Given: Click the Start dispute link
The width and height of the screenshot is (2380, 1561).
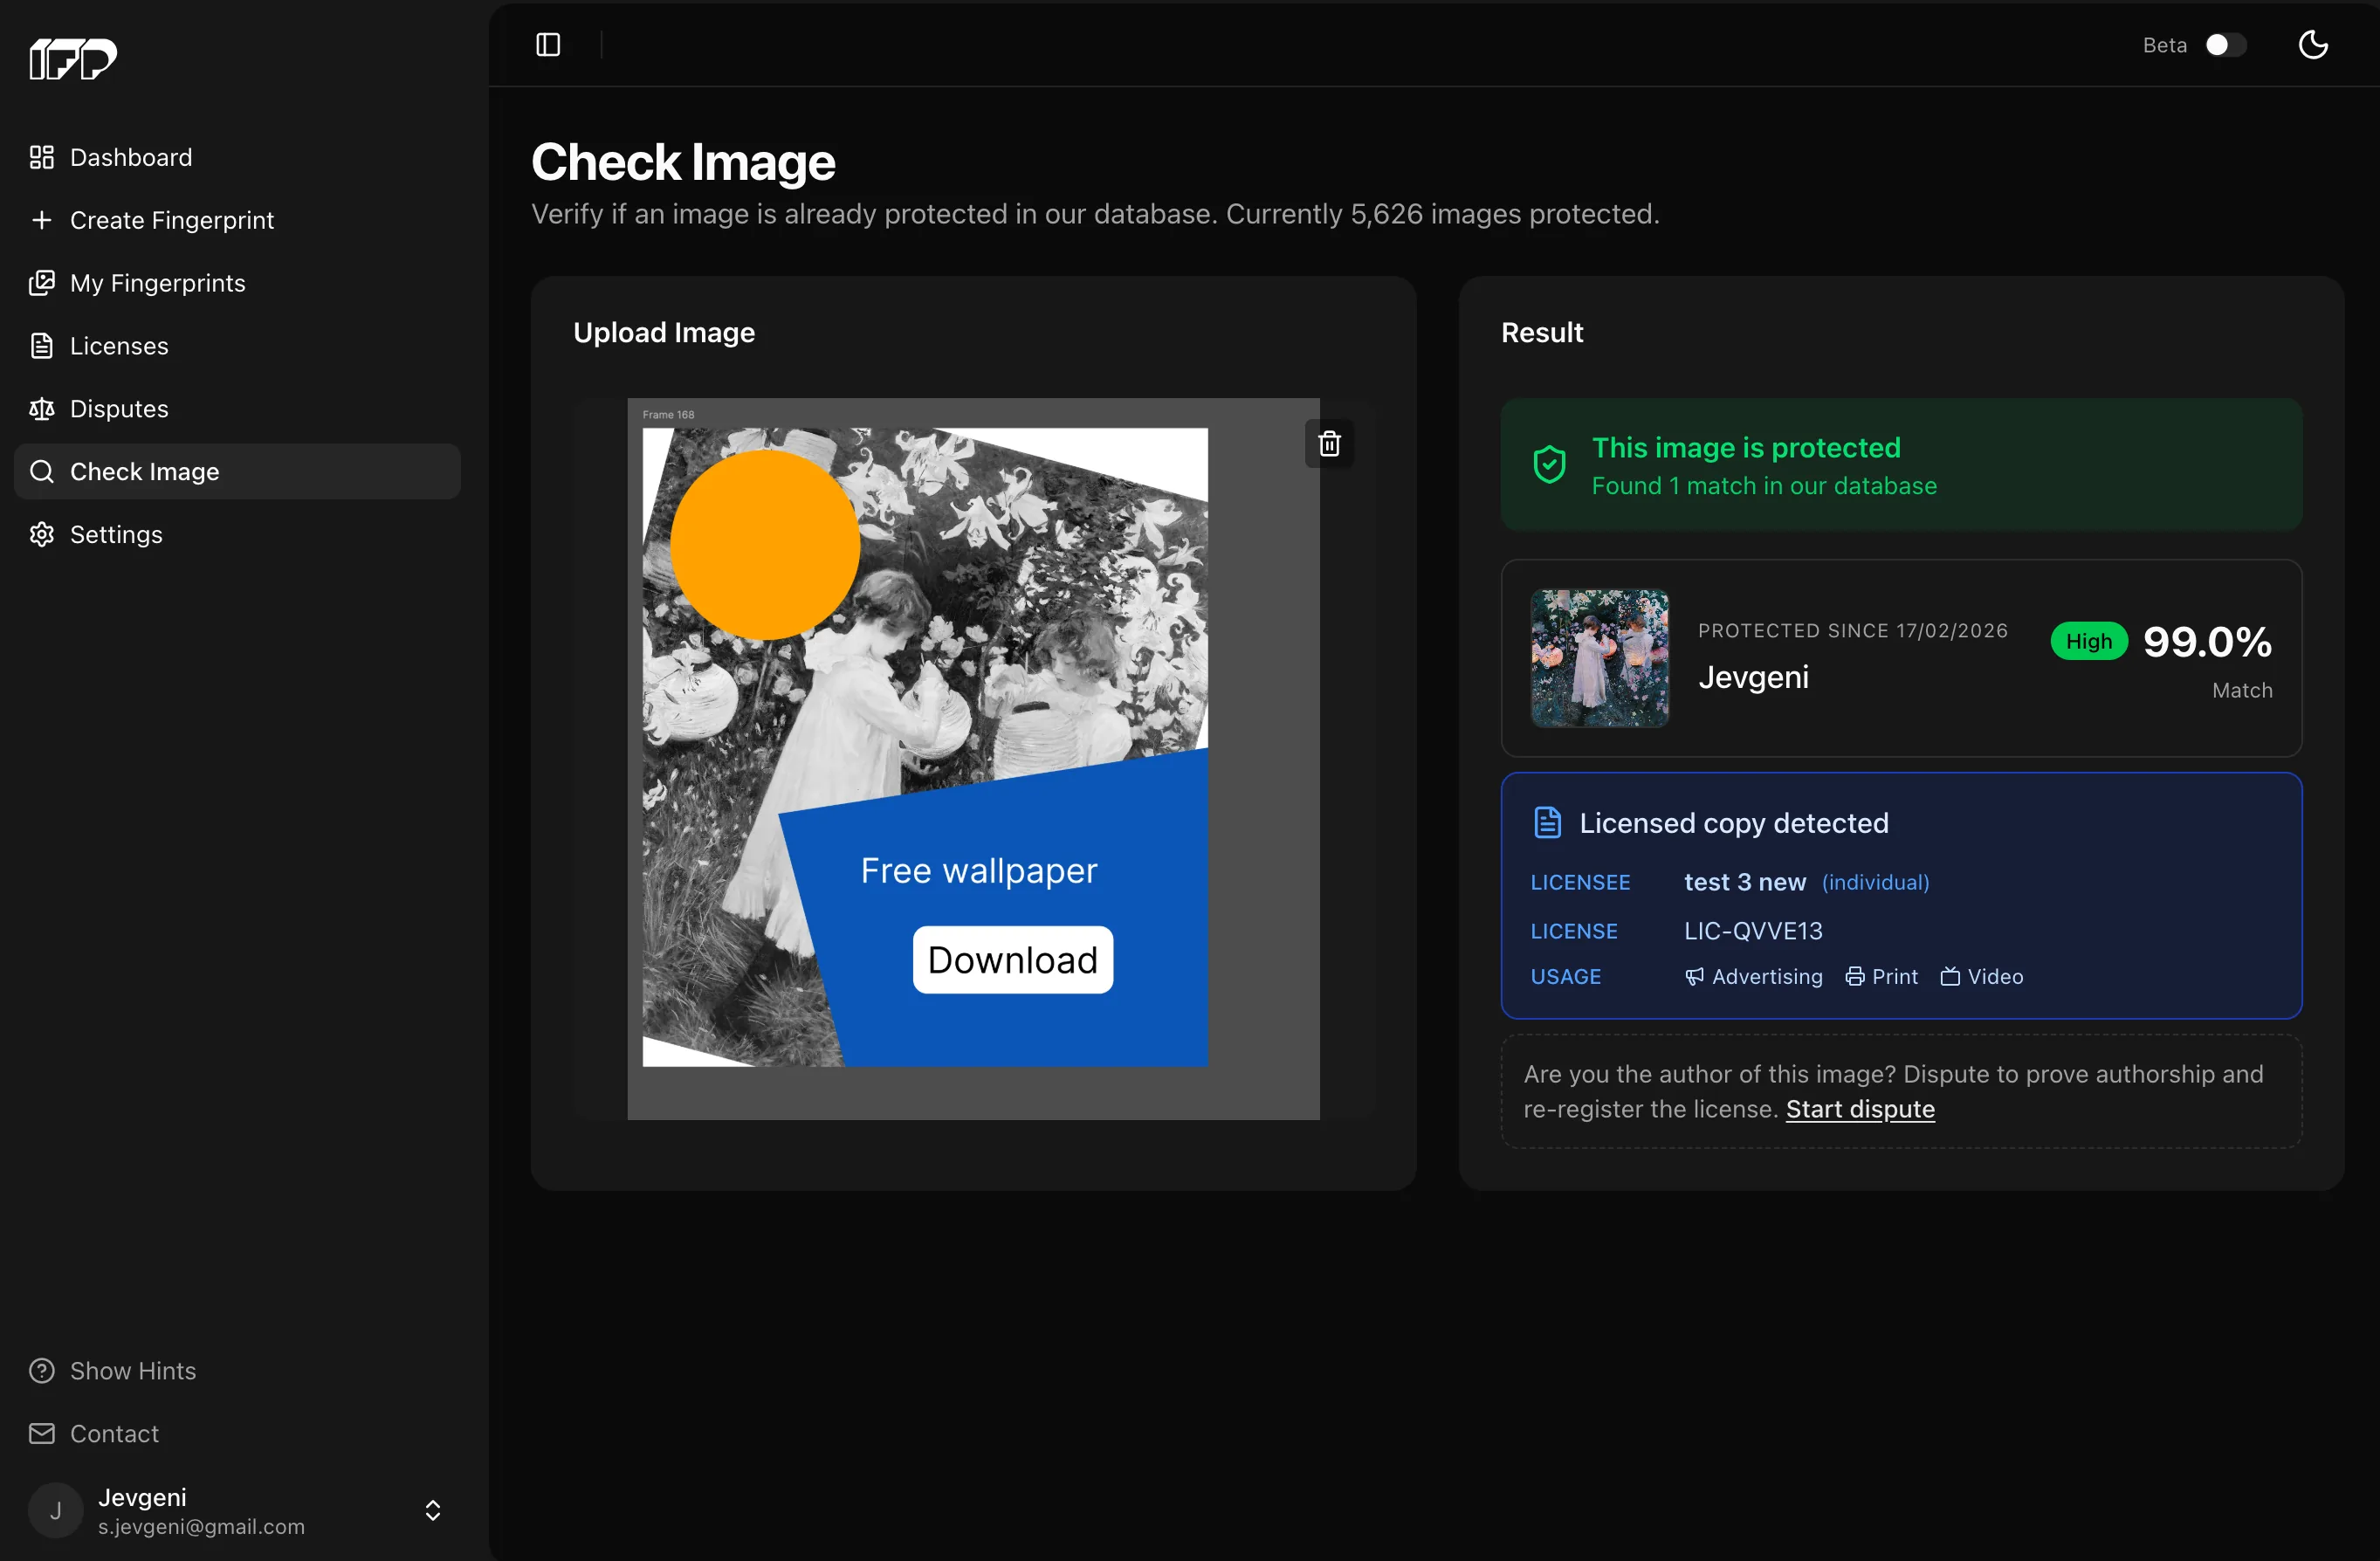Looking at the screenshot, I should [x=1860, y=1109].
